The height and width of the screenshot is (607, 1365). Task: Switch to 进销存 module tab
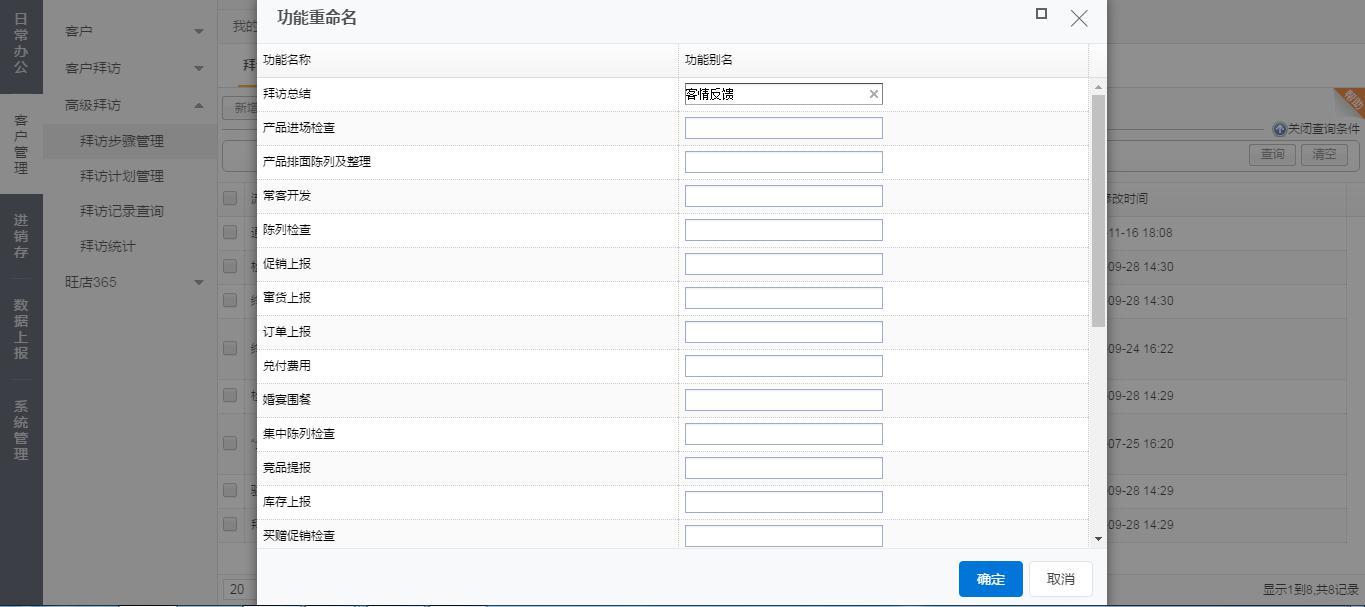[21, 236]
